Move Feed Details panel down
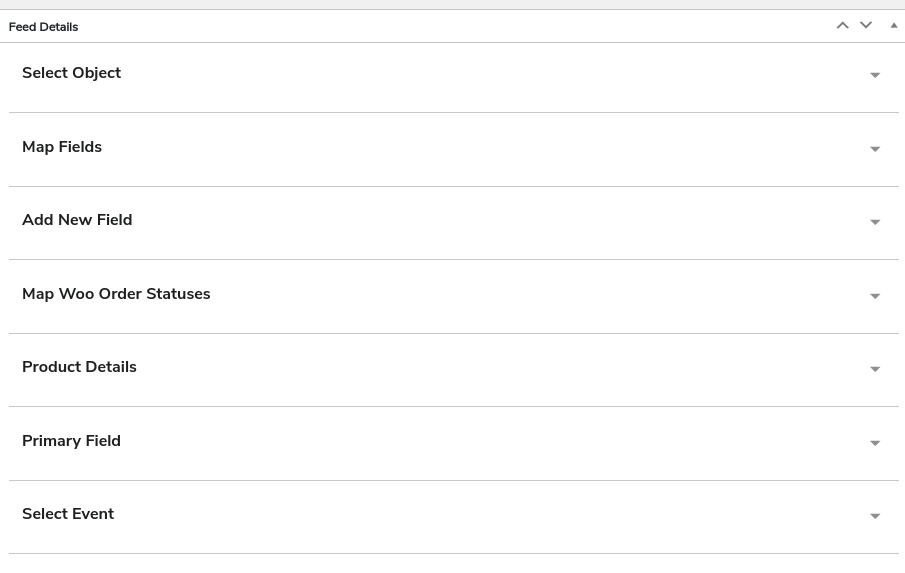This screenshot has height=573, width=905. click(866, 26)
